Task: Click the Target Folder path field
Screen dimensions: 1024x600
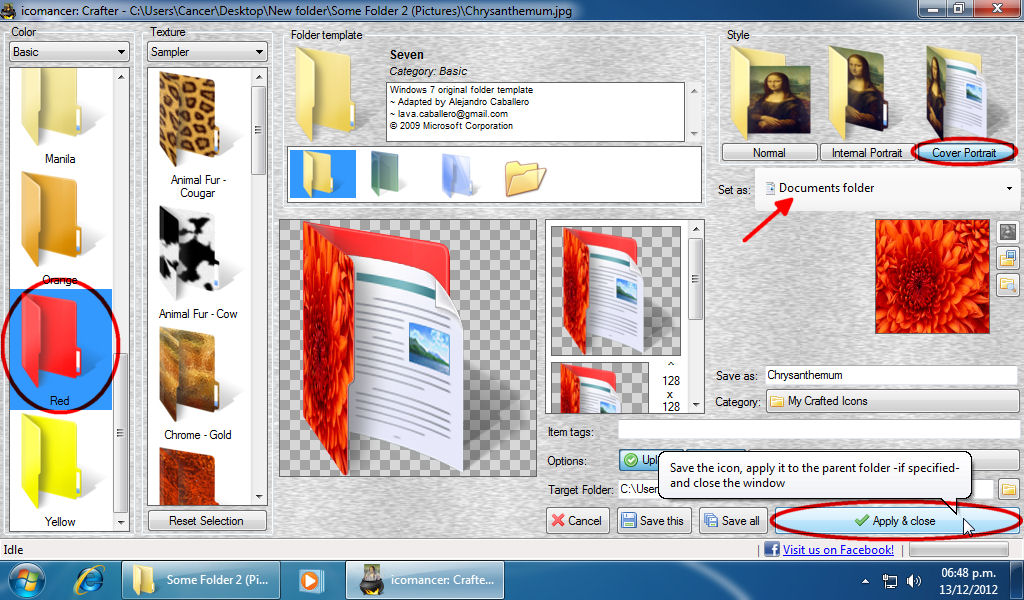Action: pyautogui.click(x=805, y=489)
